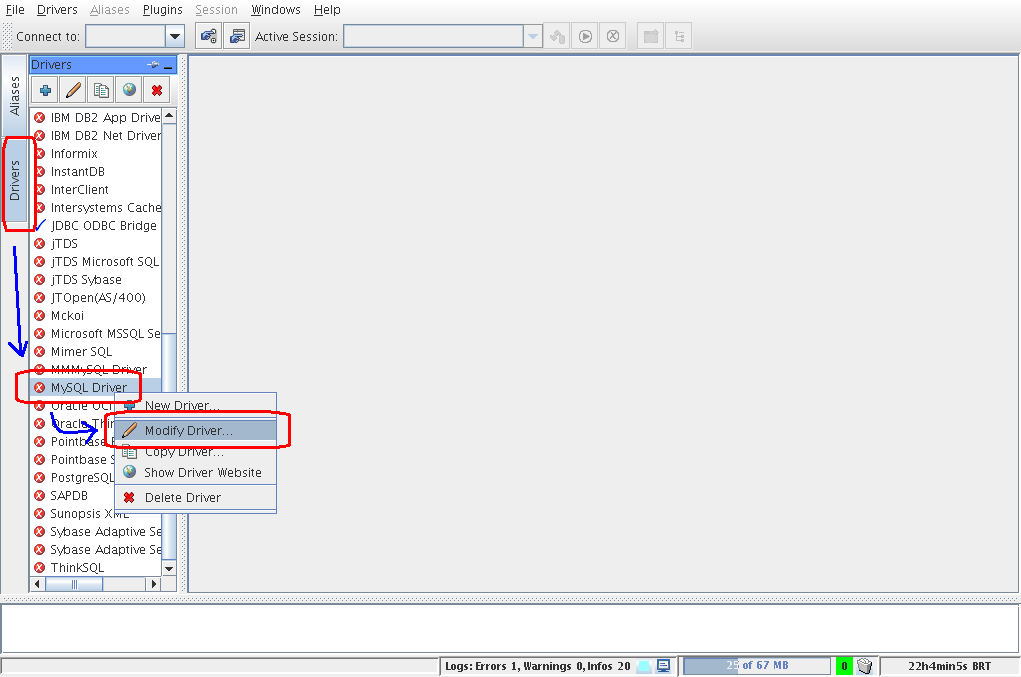Screen dimensions: 1021x677
Task: Open the grayed-out Aliases menu in the menu bar
Action: coord(109,10)
